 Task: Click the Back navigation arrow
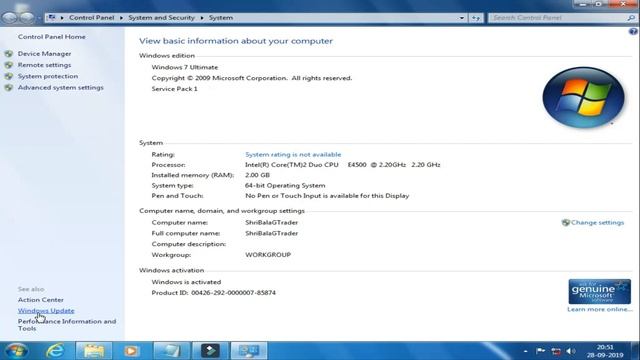[10, 18]
